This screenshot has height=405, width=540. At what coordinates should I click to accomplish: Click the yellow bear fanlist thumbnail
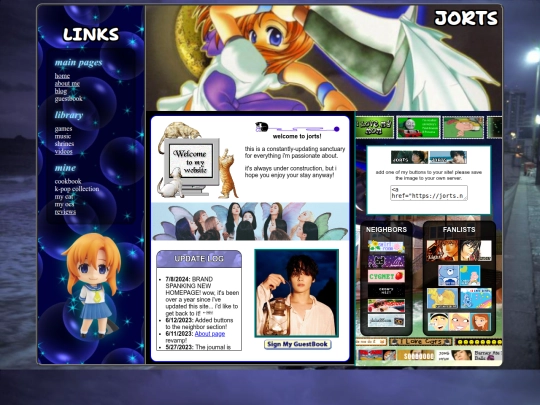[x=442, y=298]
